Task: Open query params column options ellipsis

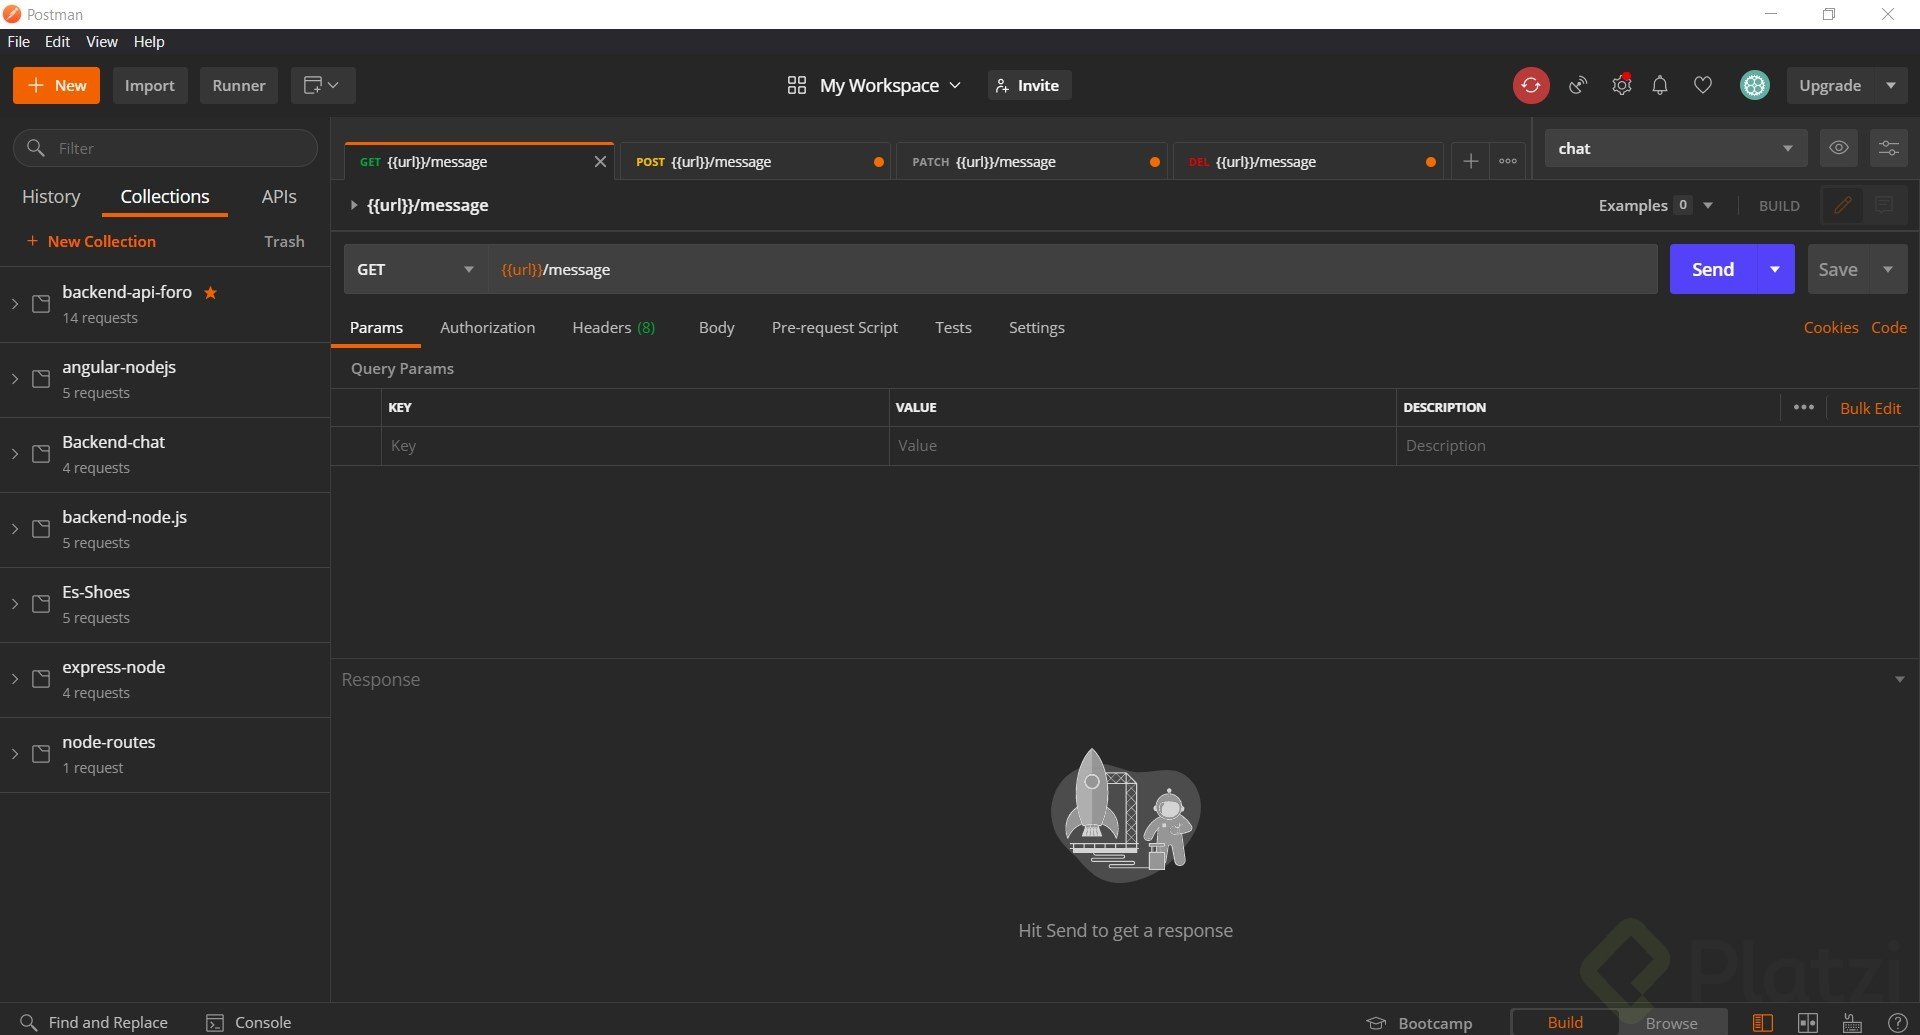Action: pos(1803,408)
